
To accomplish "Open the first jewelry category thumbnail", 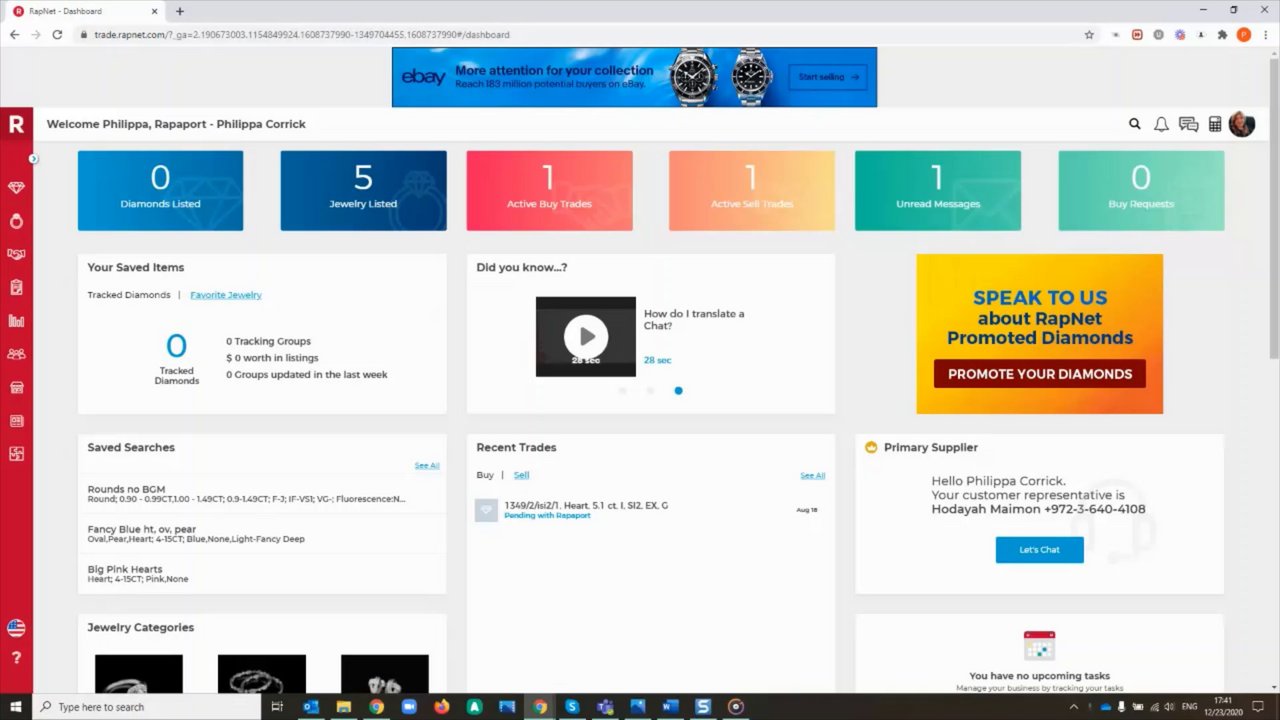I will point(139,674).
